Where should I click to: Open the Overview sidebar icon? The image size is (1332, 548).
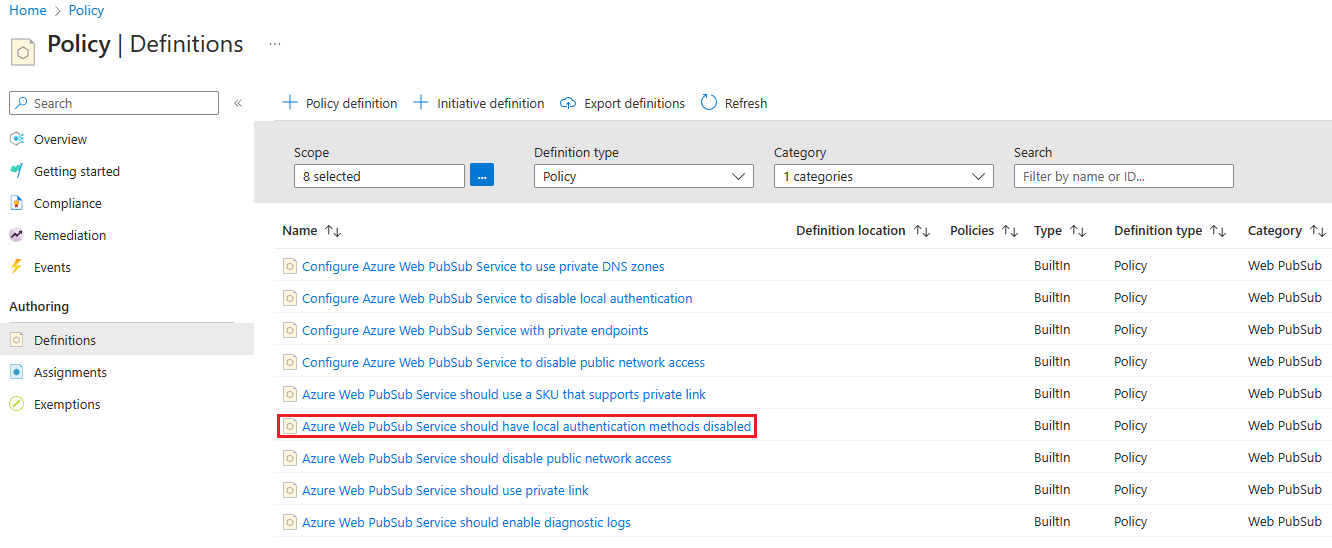tap(16, 139)
